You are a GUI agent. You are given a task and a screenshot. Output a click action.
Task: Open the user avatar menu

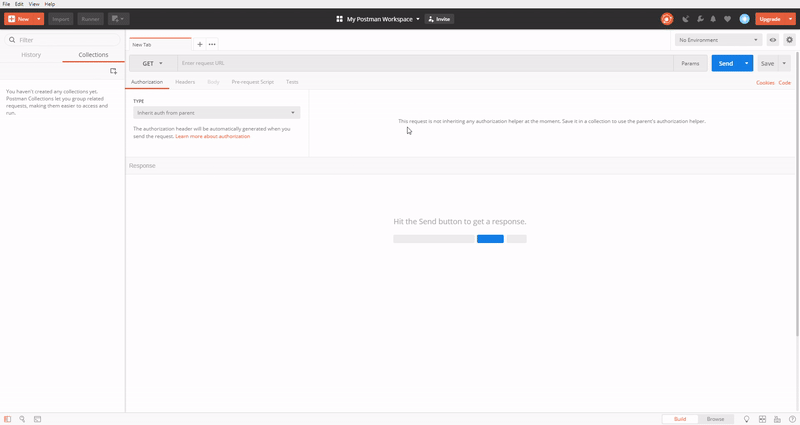click(744, 19)
